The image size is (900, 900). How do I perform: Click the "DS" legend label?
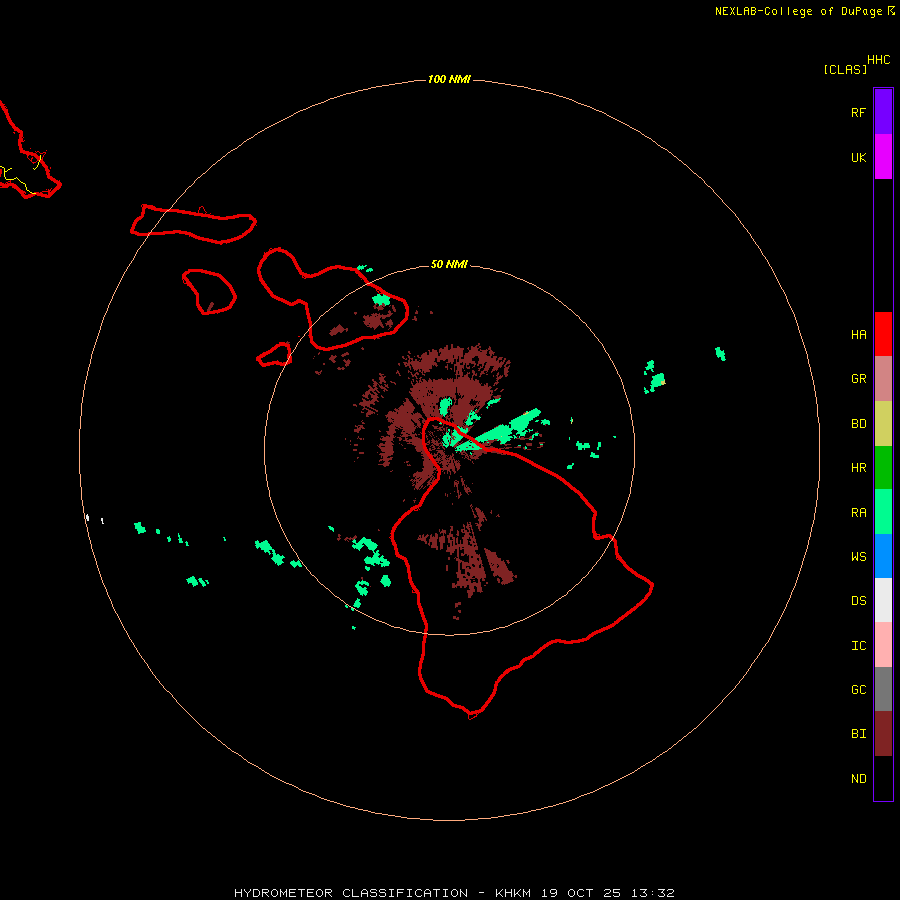tap(858, 601)
